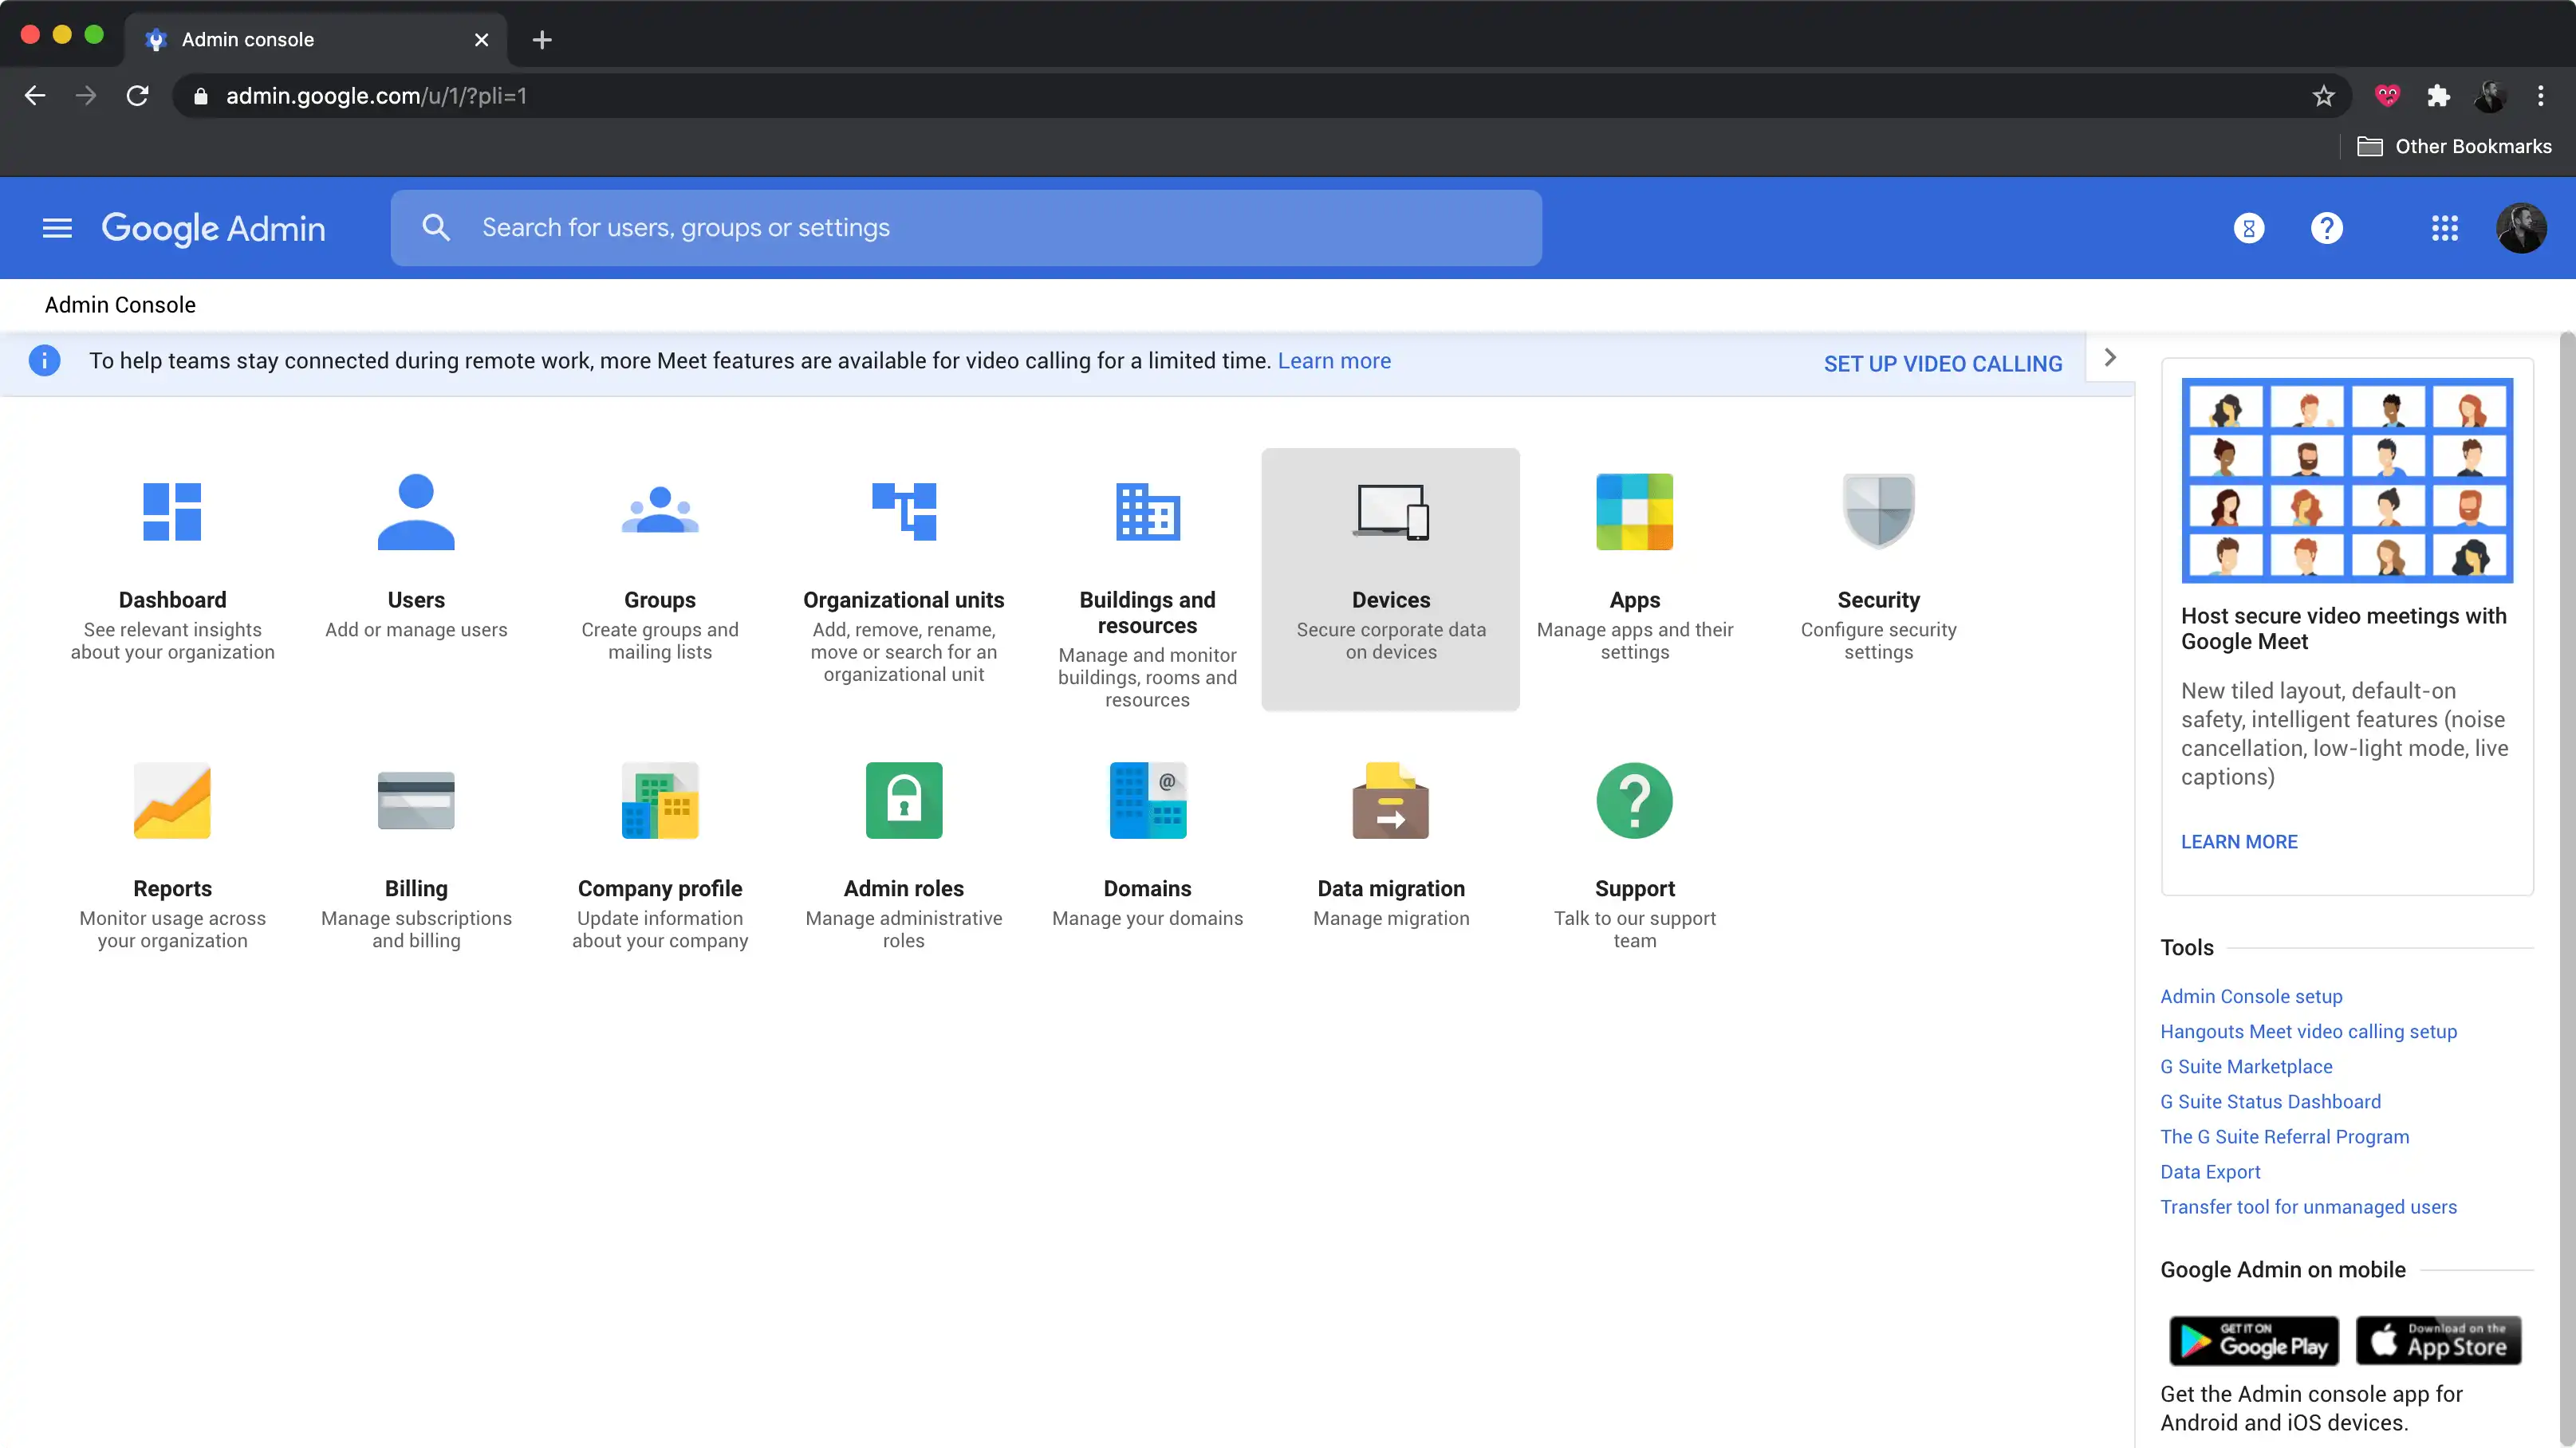
Task: Click the hourglass tasks icon in header
Action: point(2249,228)
